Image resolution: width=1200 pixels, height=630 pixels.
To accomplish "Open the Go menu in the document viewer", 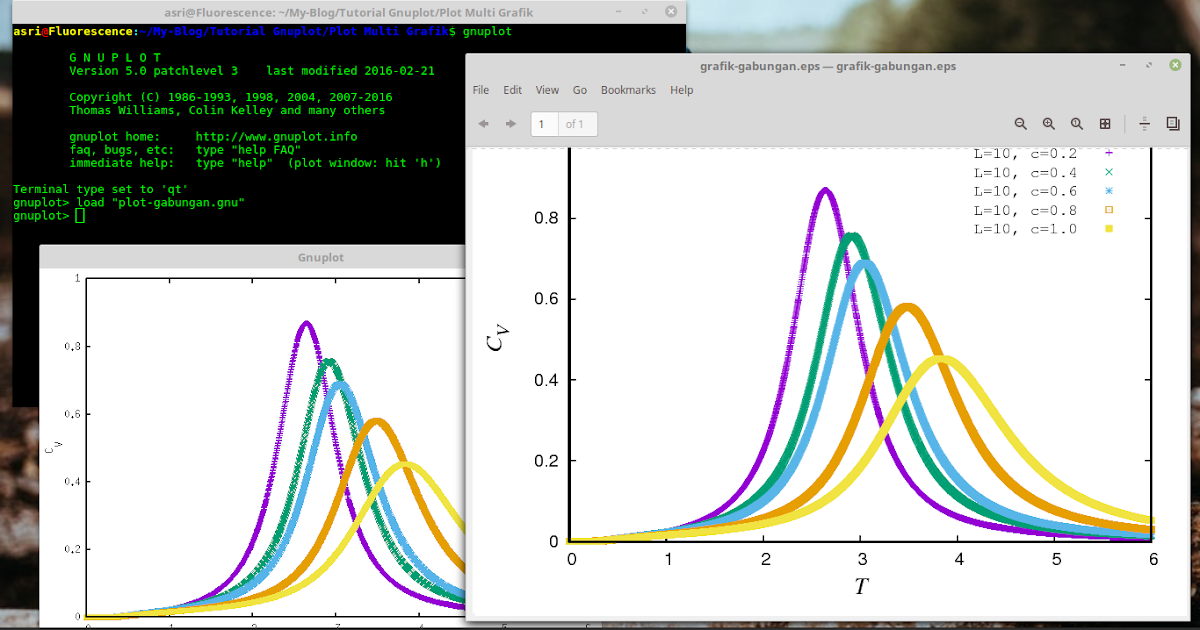I will [579, 90].
